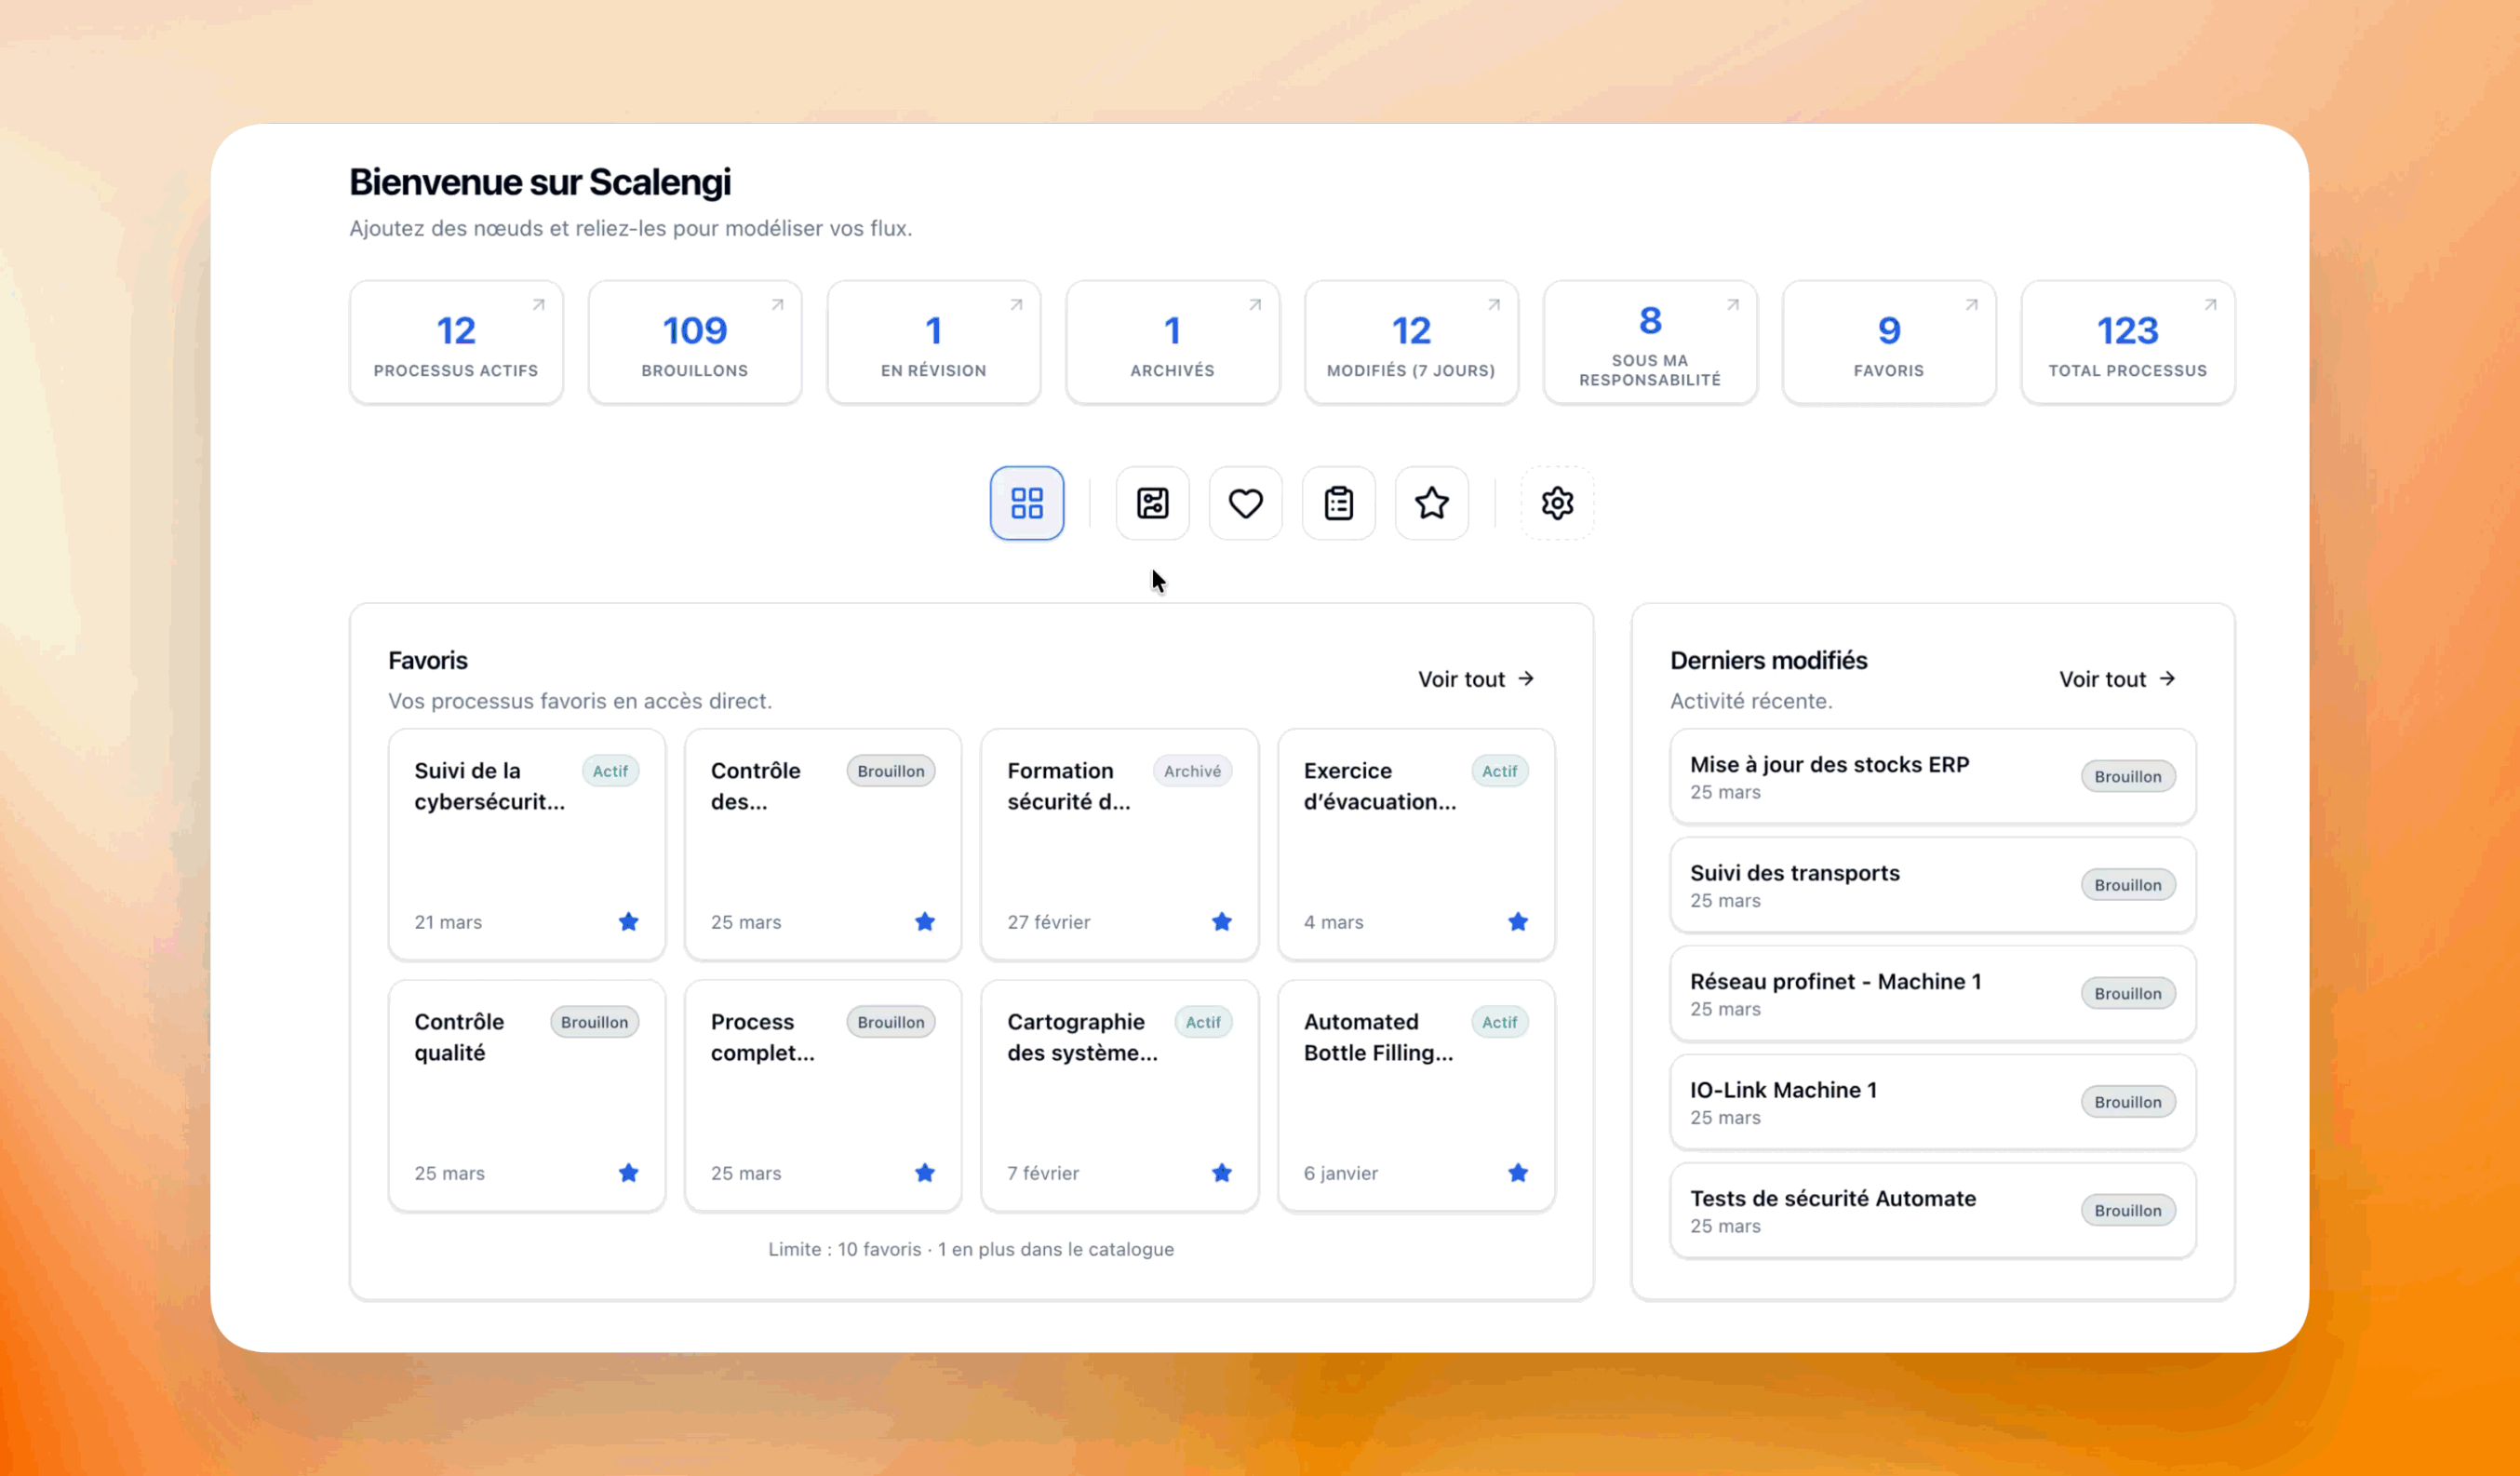The width and height of the screenshot is (2520, 1476).
Task: Open the process flow diagram icon
Action: pos(1152,503)
